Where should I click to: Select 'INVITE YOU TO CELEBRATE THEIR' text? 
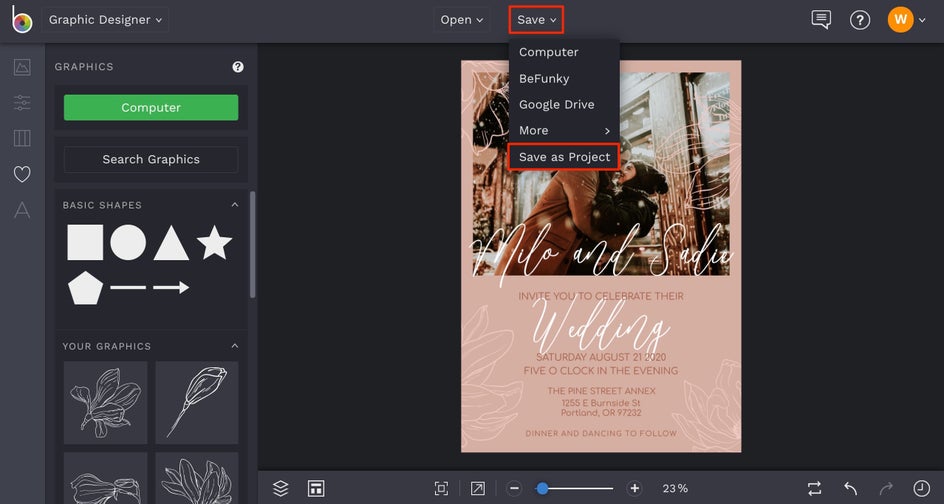click(601, 296)
